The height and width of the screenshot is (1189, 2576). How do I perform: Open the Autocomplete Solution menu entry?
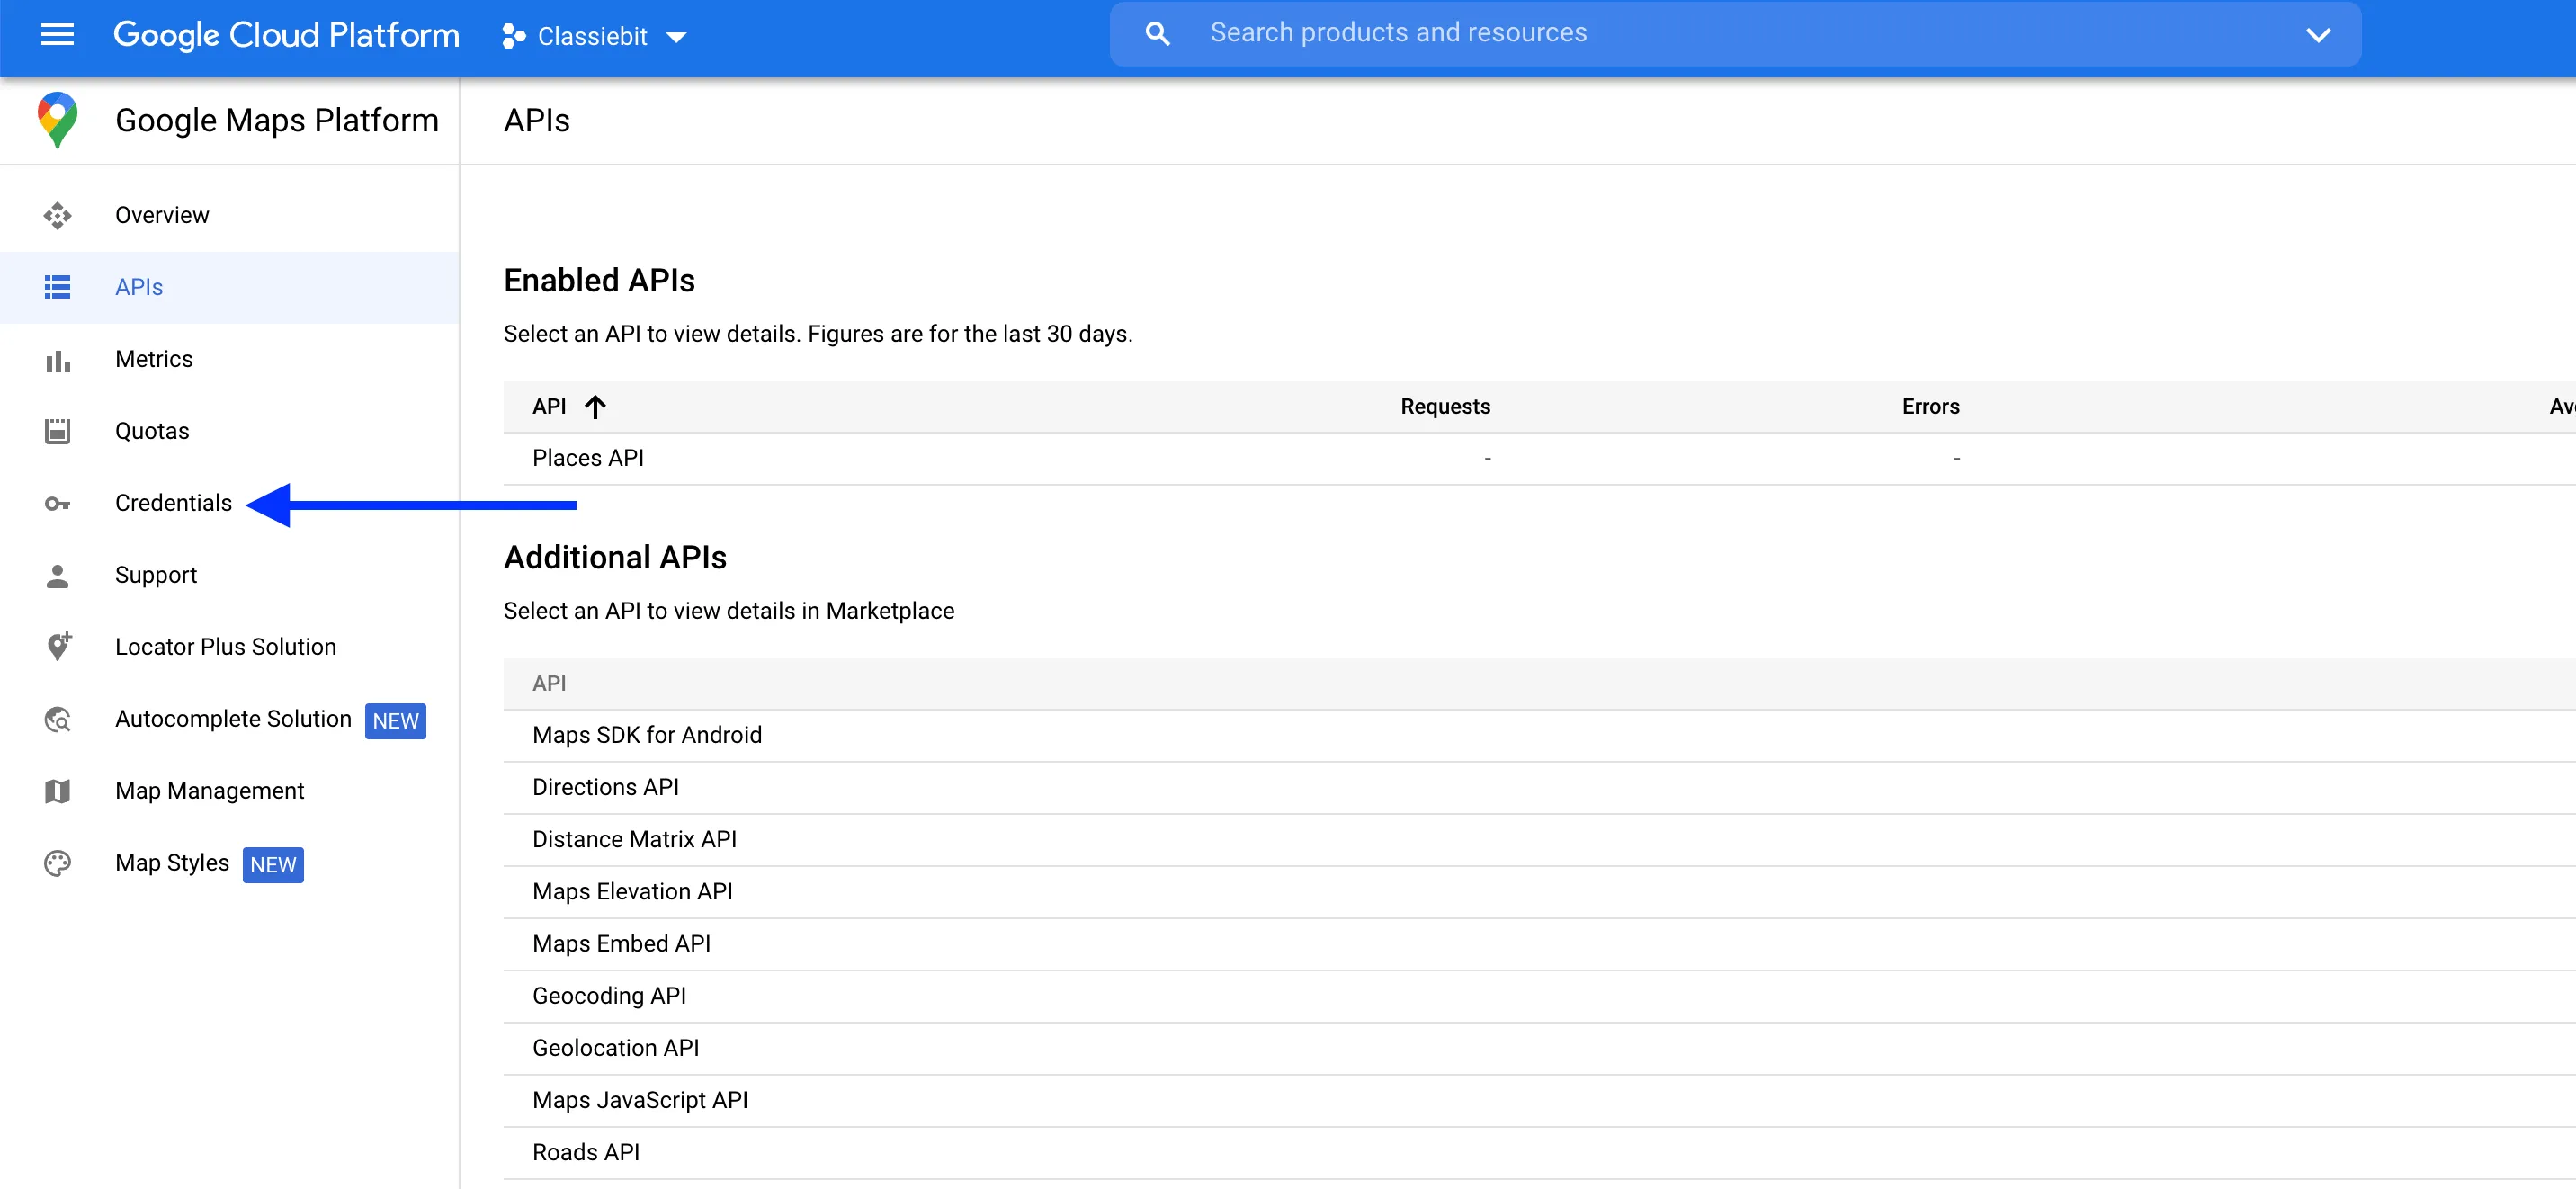[233, 718]
